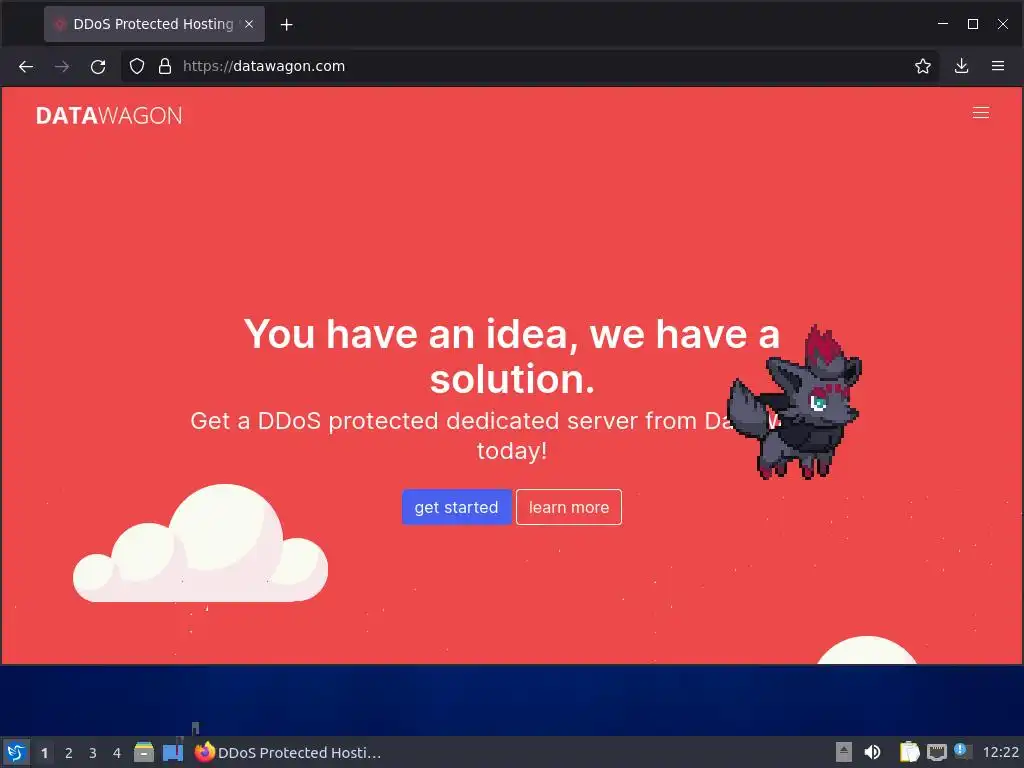Click the blue show desktop panel icon
Viewport: 1024px width, 768px height.
click(x=172, y=752)
